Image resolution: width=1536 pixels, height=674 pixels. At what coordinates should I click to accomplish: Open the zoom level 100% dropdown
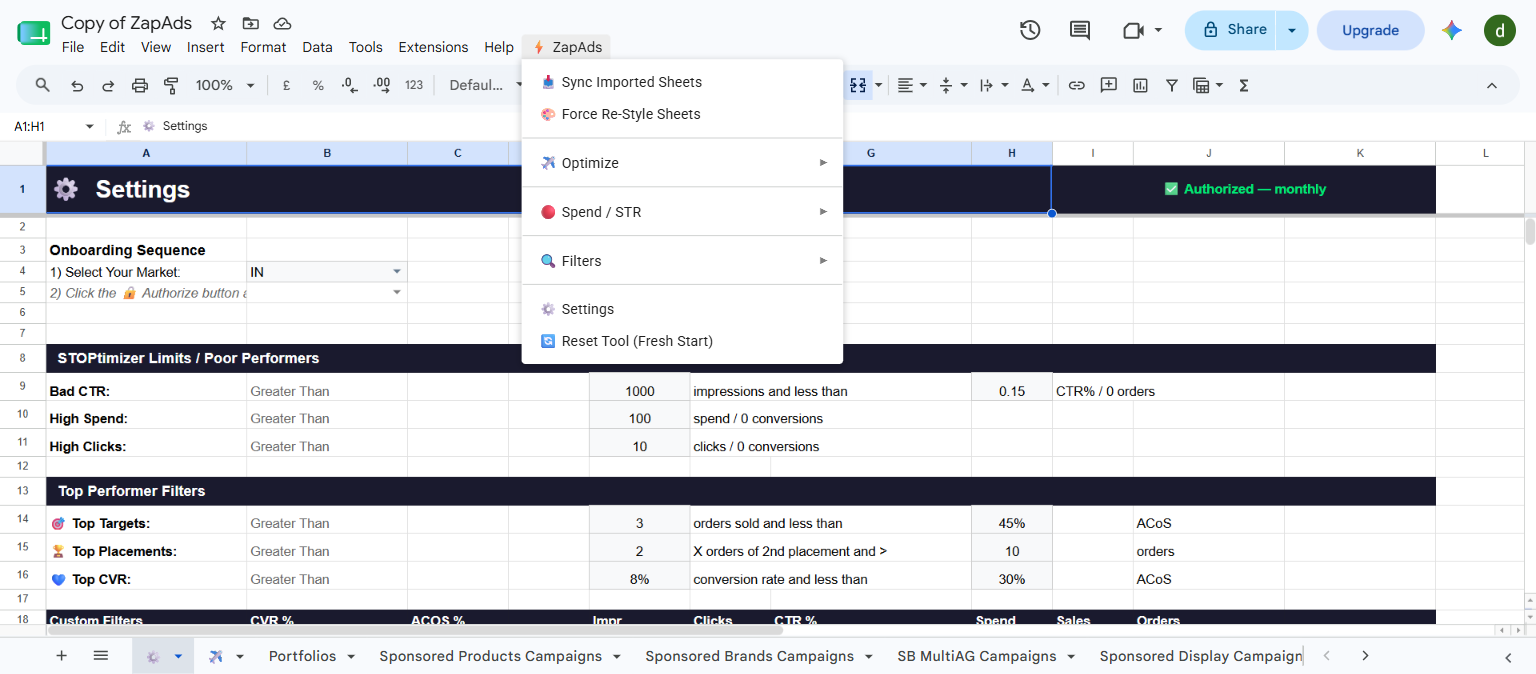[x=224, y=85]
